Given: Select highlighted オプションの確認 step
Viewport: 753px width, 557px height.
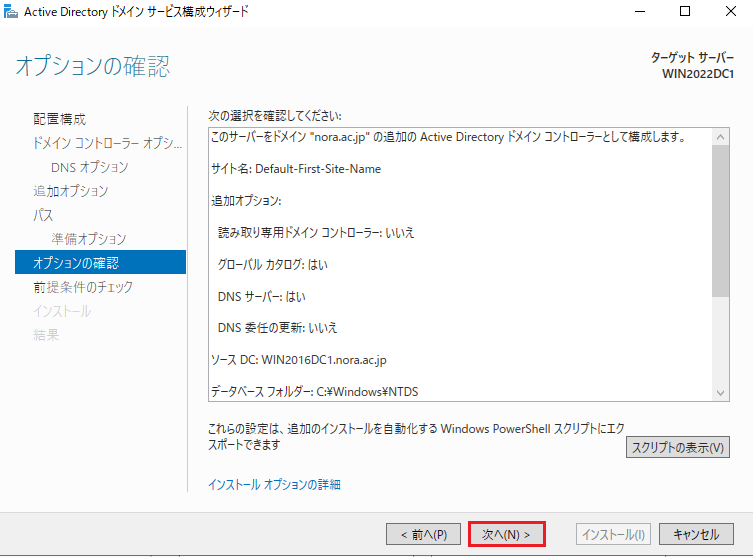Looking at the screenshot, I should [100, 262].
